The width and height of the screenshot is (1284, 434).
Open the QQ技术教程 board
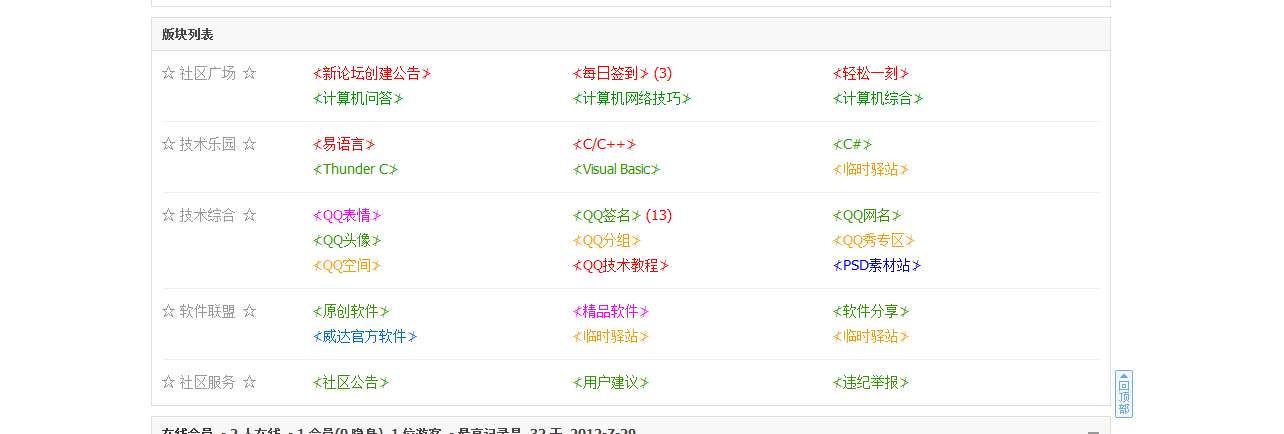click(621, 265)
